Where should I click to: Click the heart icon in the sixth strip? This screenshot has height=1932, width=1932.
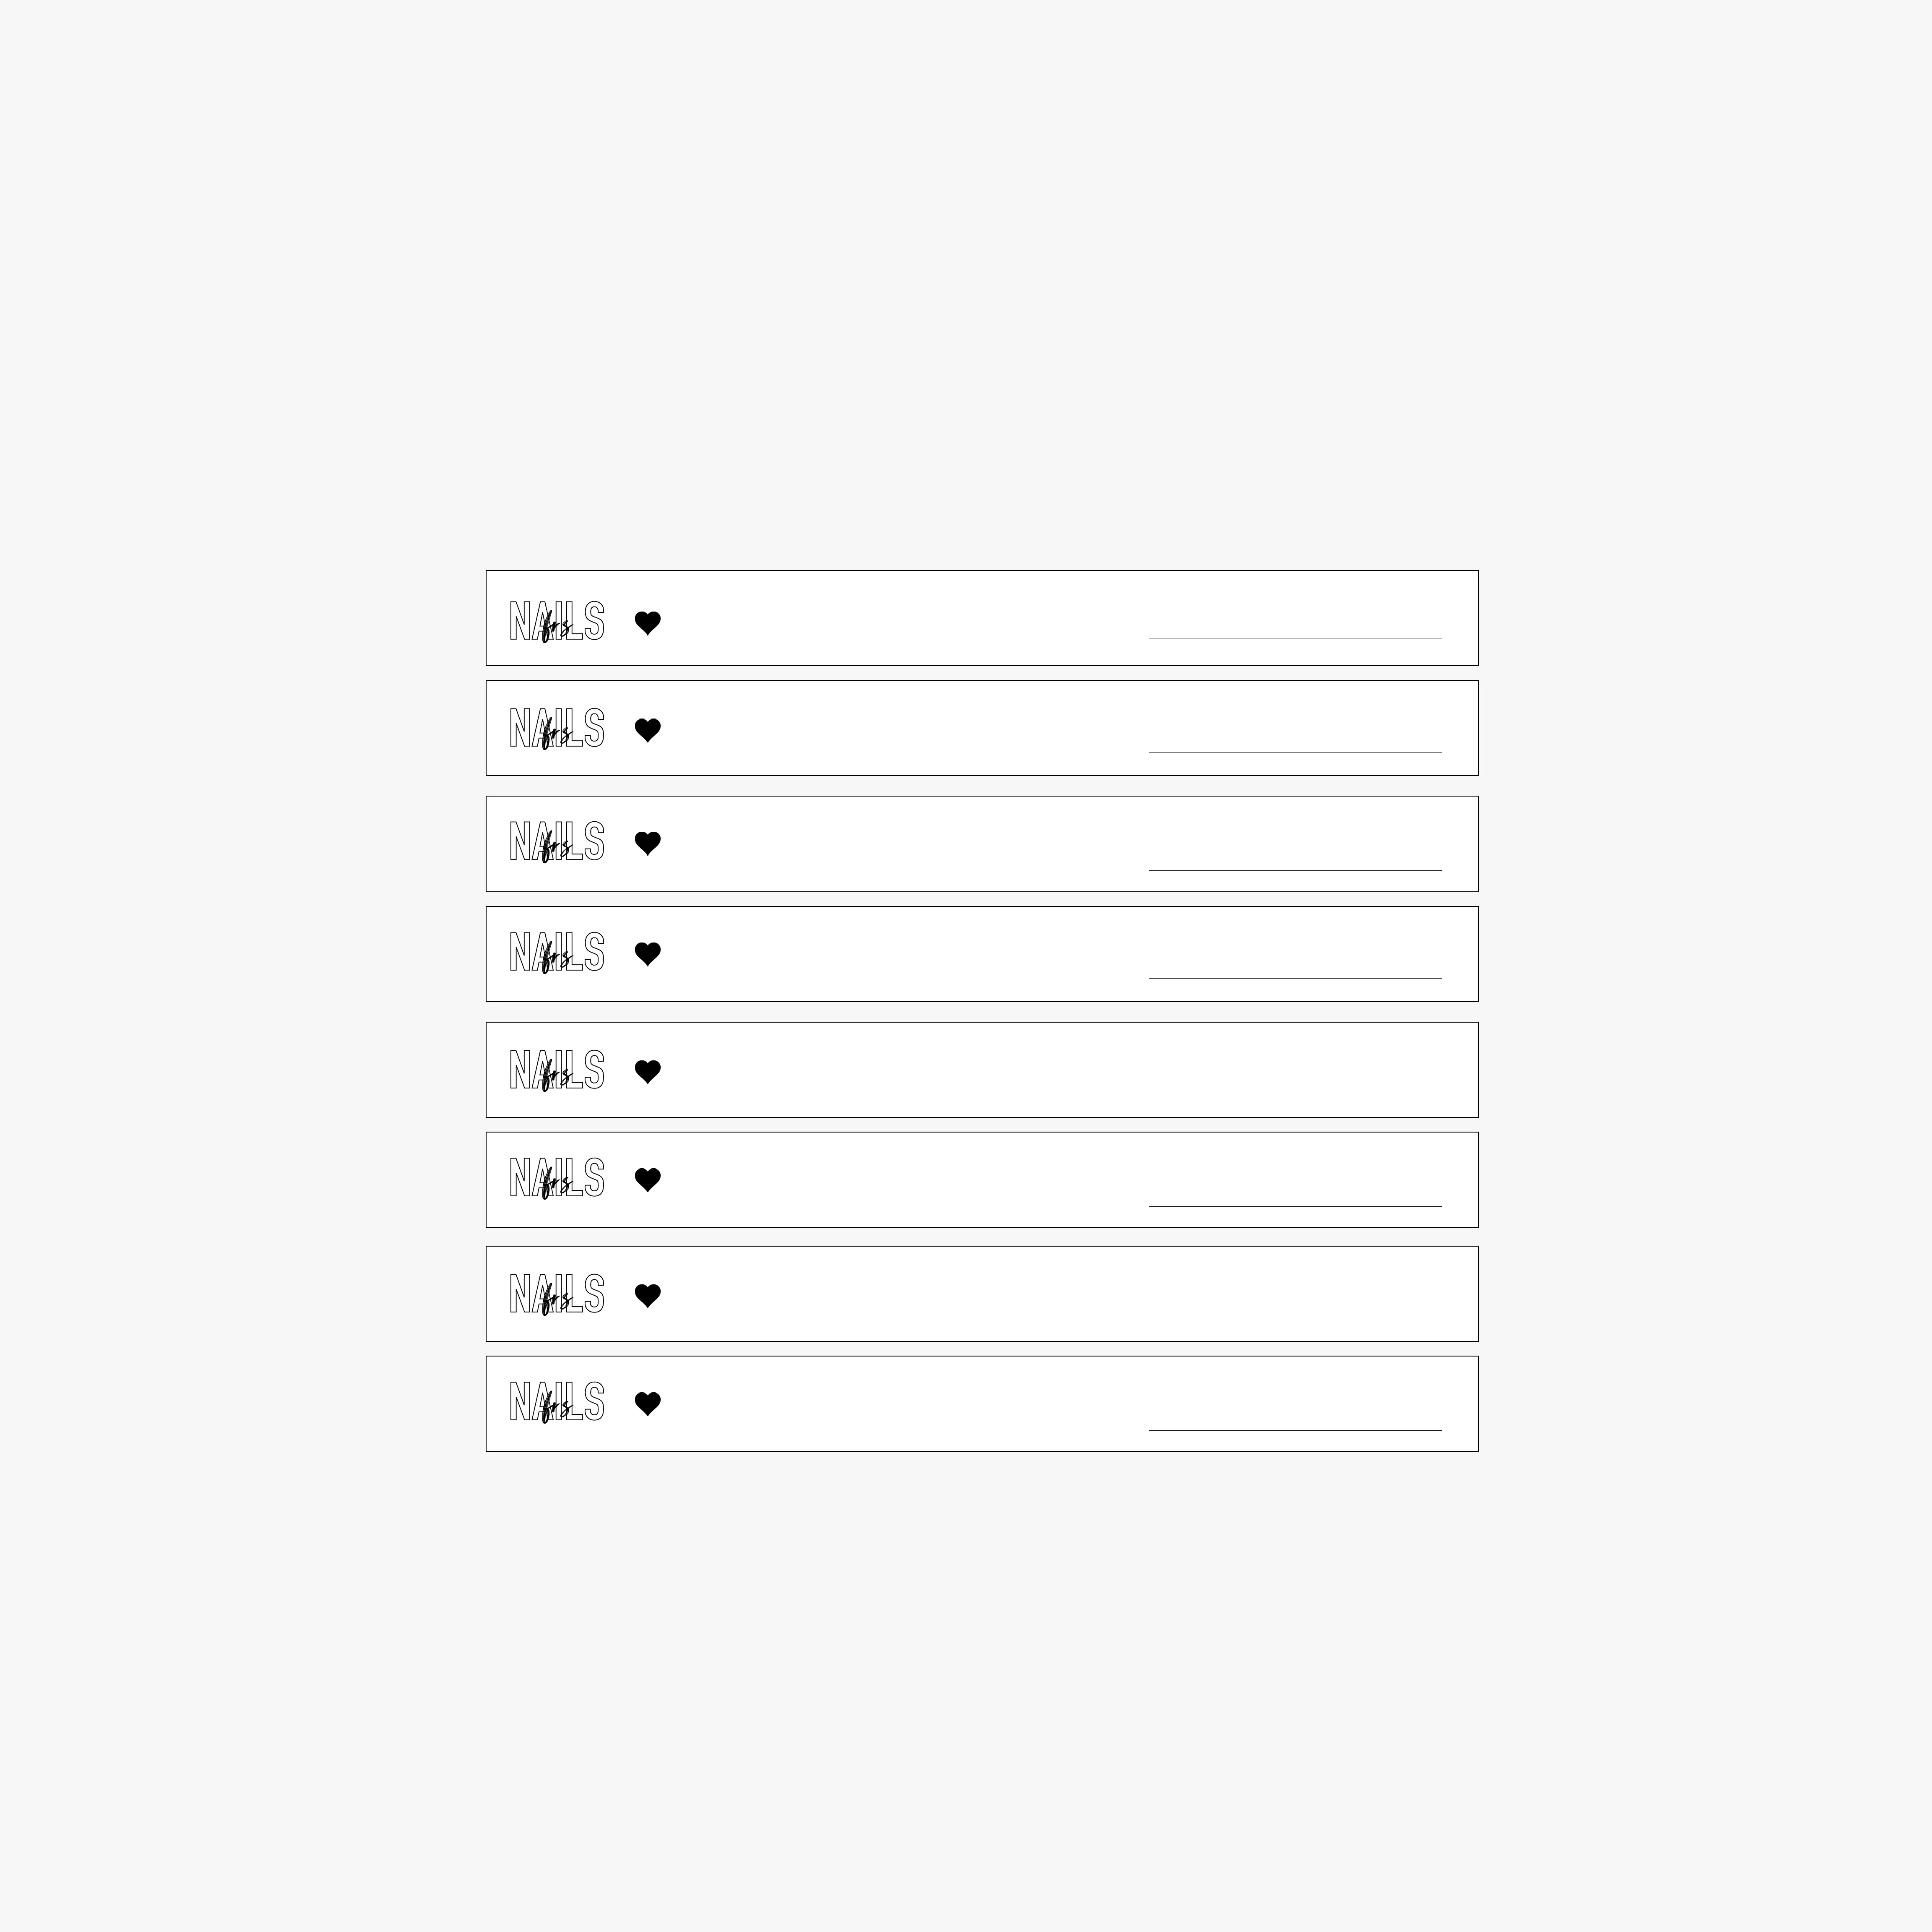pyautogui.click(x=648, y=1179)
